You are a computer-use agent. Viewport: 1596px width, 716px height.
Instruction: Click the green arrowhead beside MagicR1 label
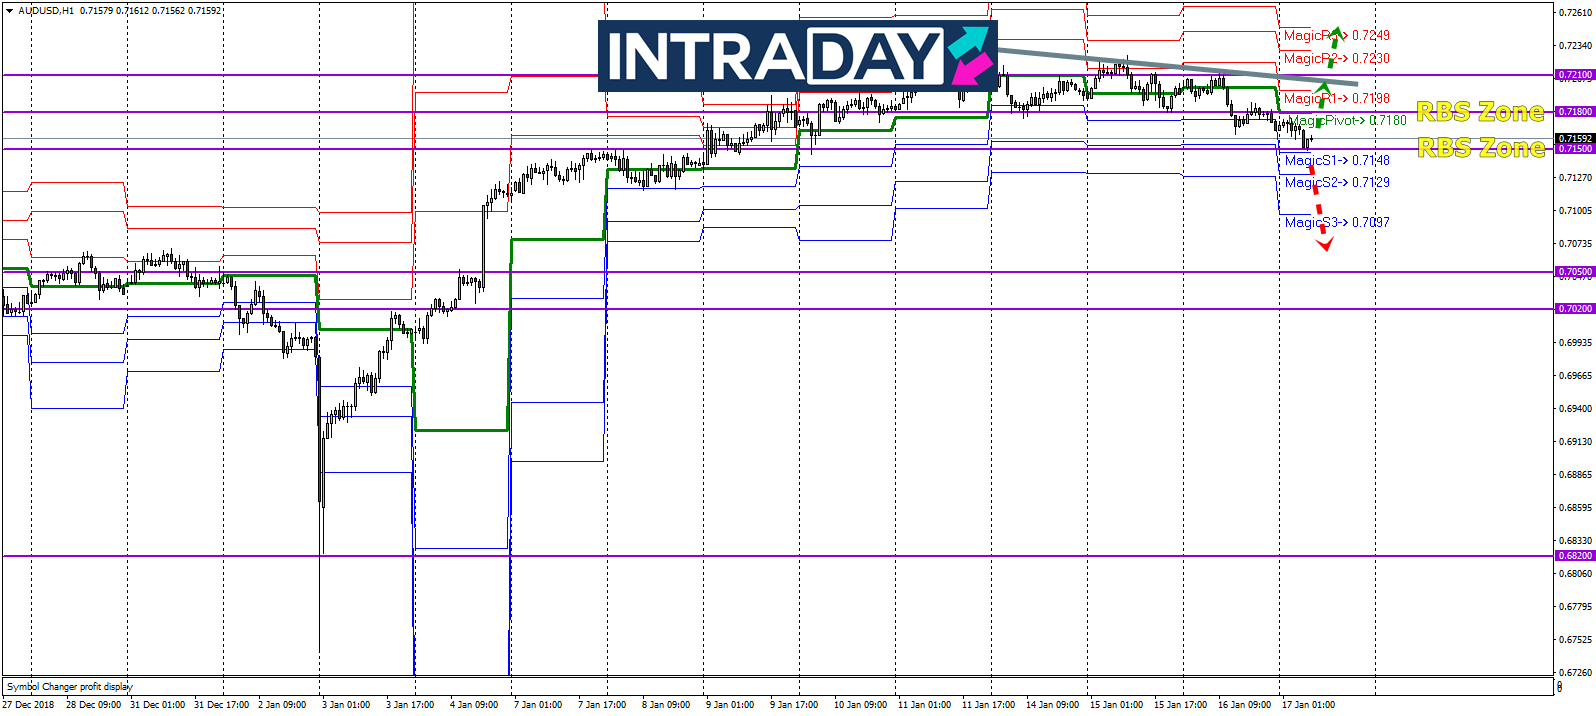coord(1324,88)
